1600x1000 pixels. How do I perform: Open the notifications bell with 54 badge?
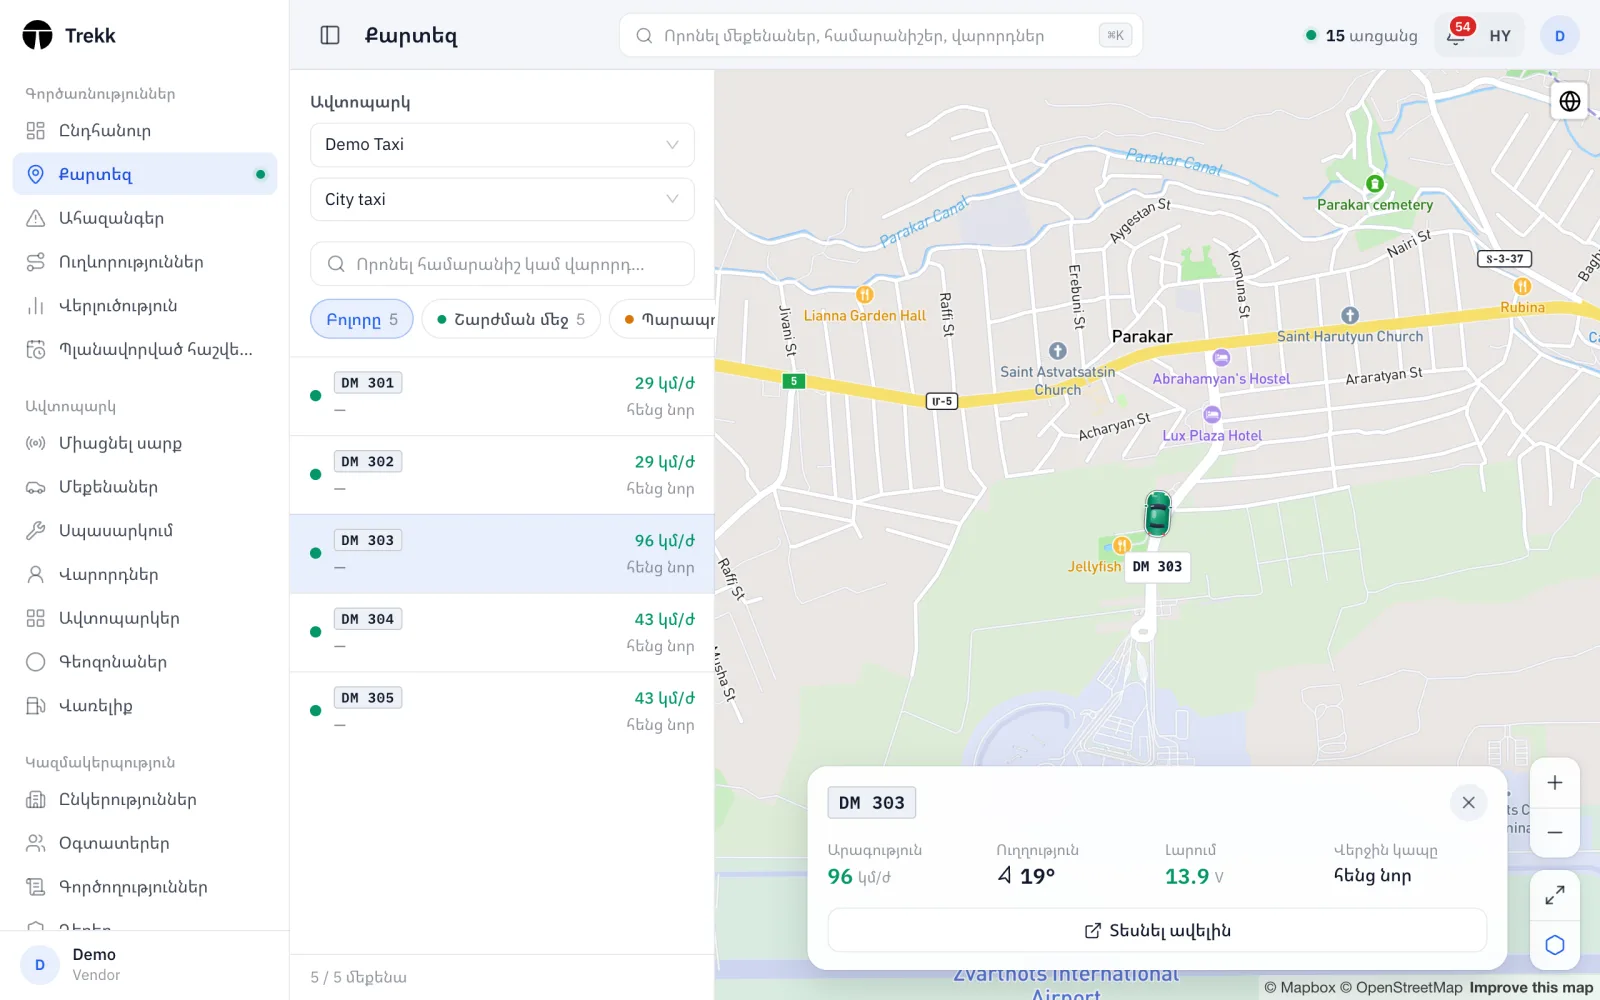pos(1457,36)
